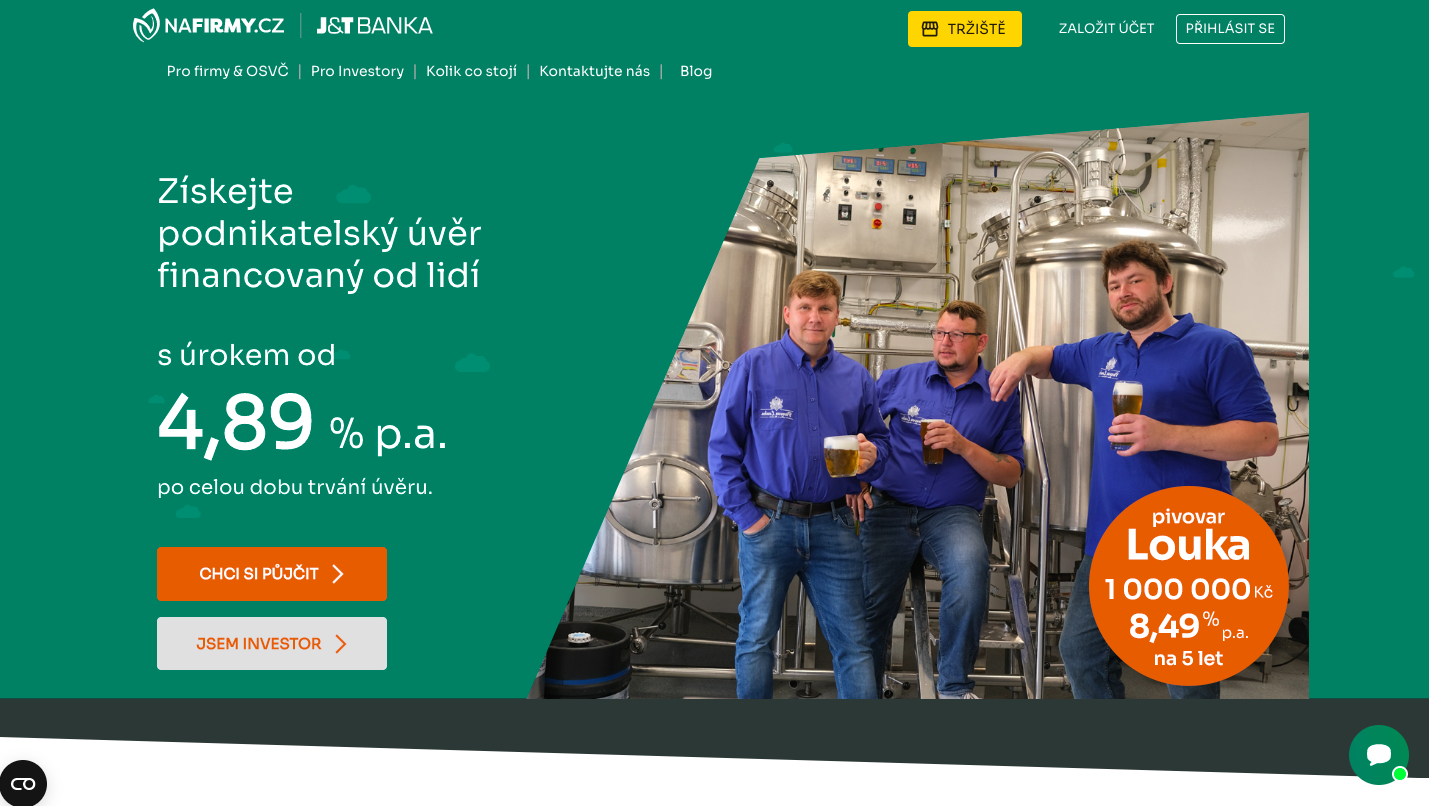This screenshot has width=1429, height=806.
Task: Click the 4,89 % p.a. interest headline
Action: point(302,424)
